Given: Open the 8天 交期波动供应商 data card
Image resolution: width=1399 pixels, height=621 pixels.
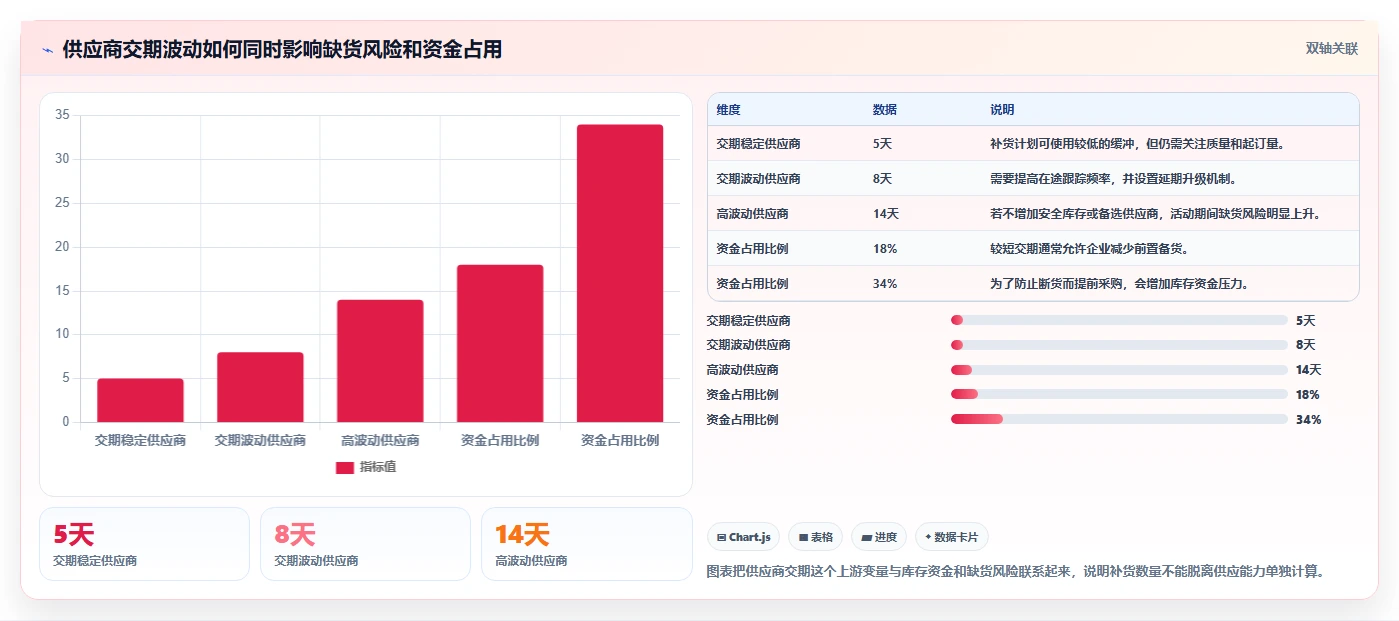Looking at the screenshot, I should (x=365, y=544).
